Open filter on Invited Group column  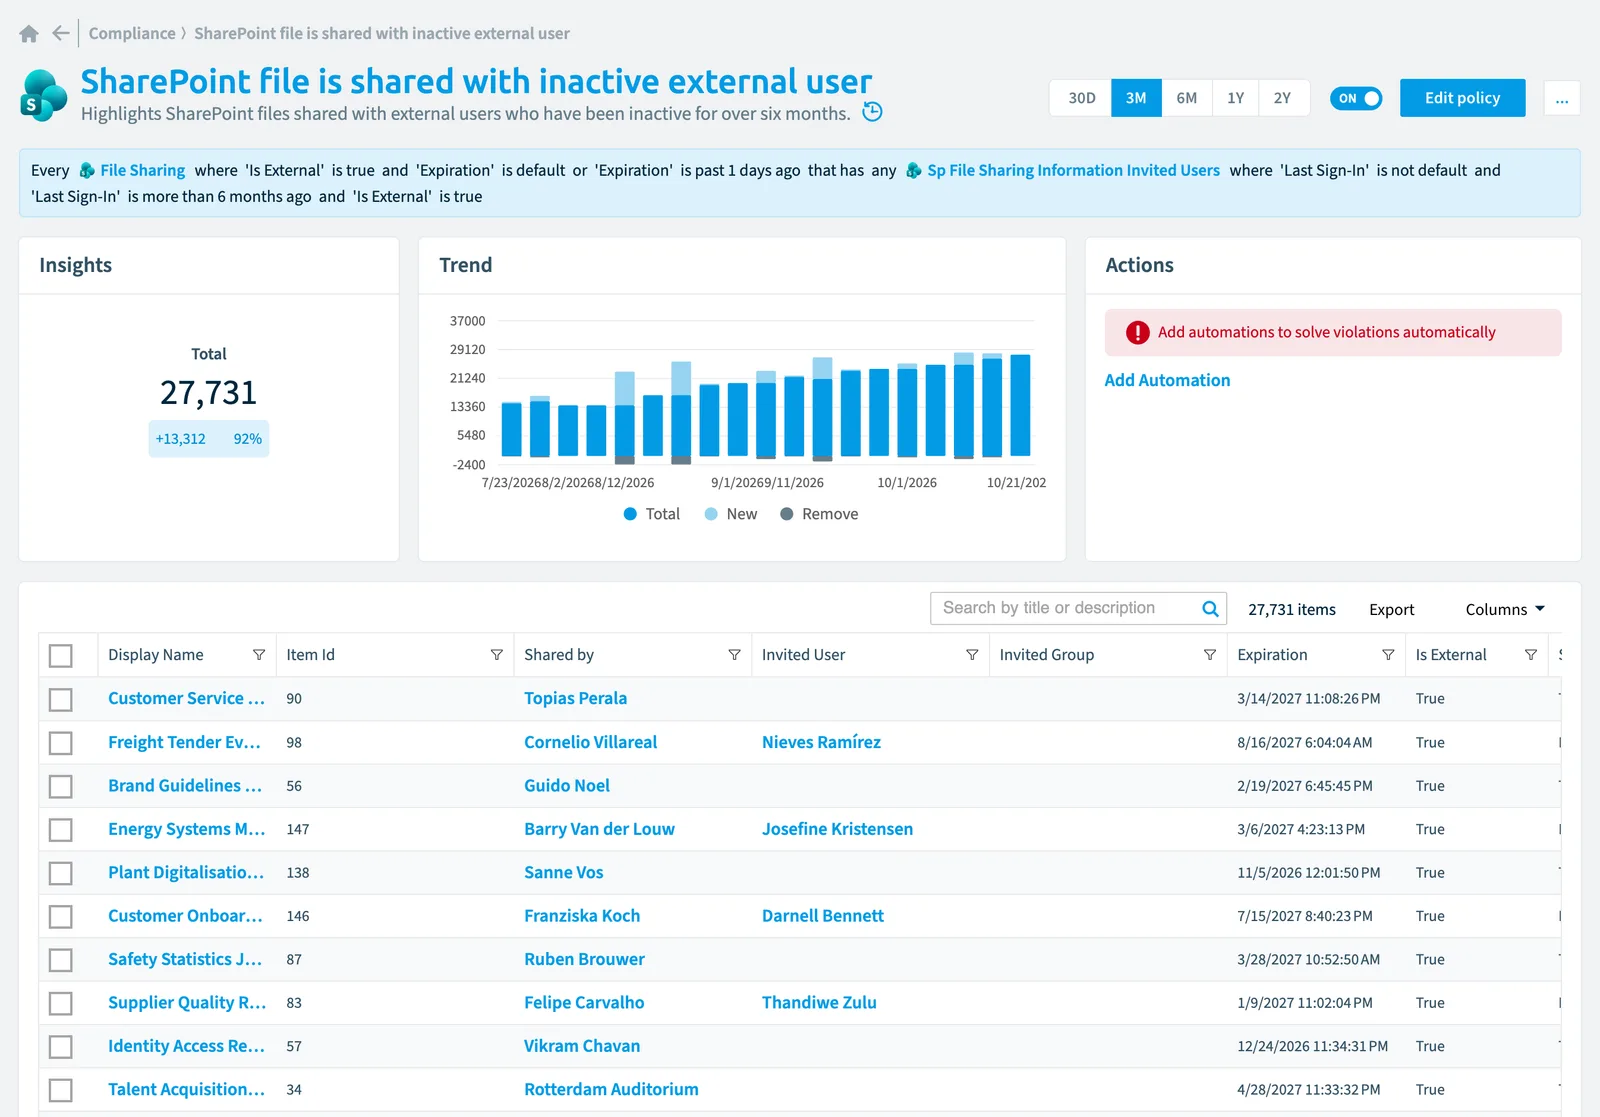click(1210, 655)
